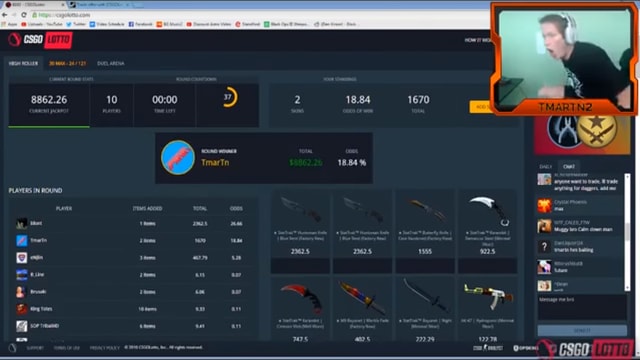Open the Chat tab in sidebar

tap(569, 167)
